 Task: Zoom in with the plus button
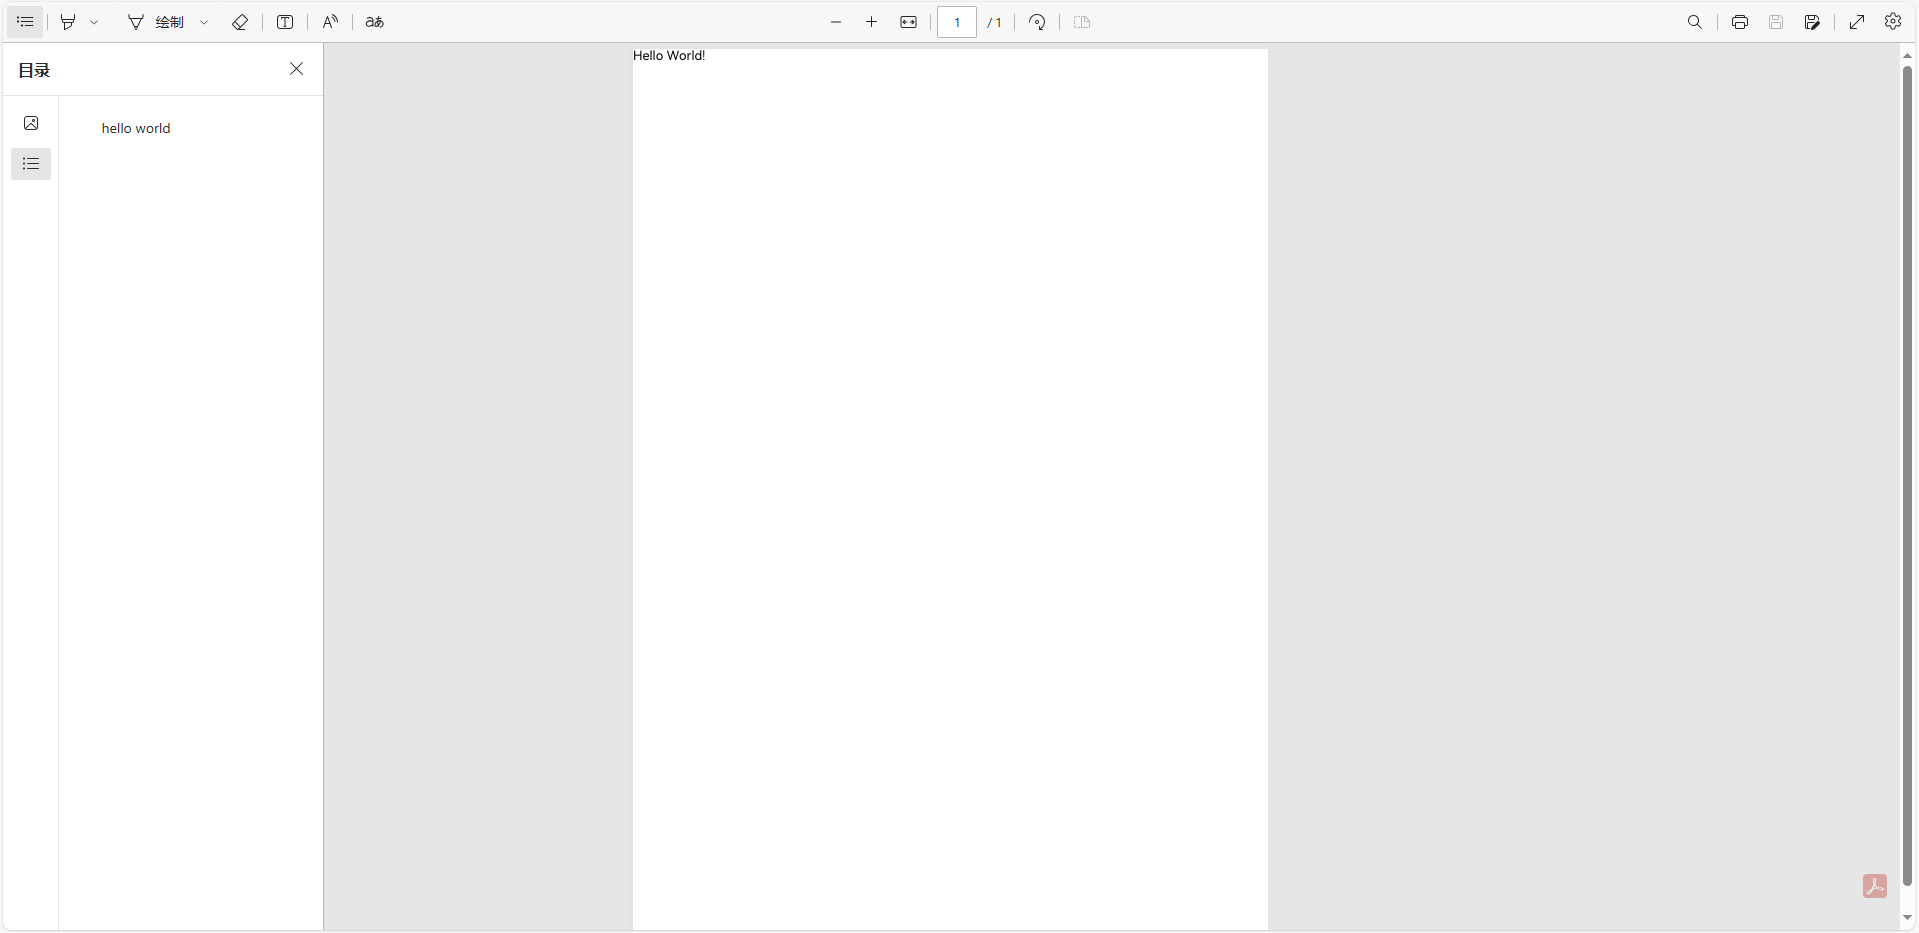(872, 22)
